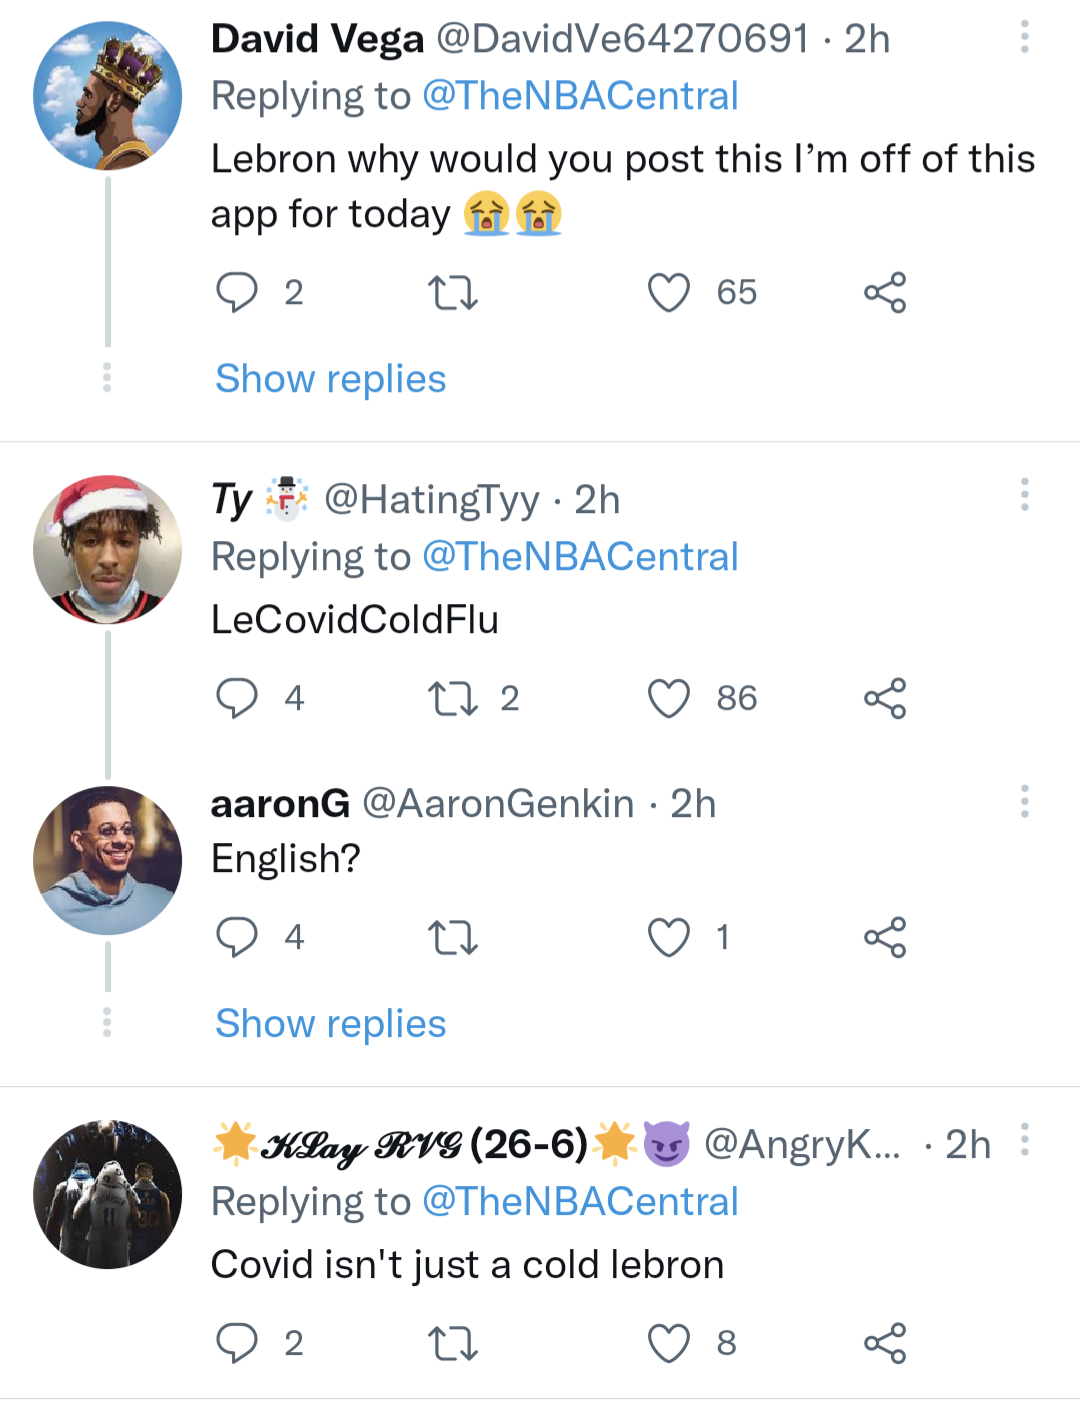Open @TheNBACentral mention in Ty's reply
Viewport: 1080px width, 1401px height.
(580, 557)
